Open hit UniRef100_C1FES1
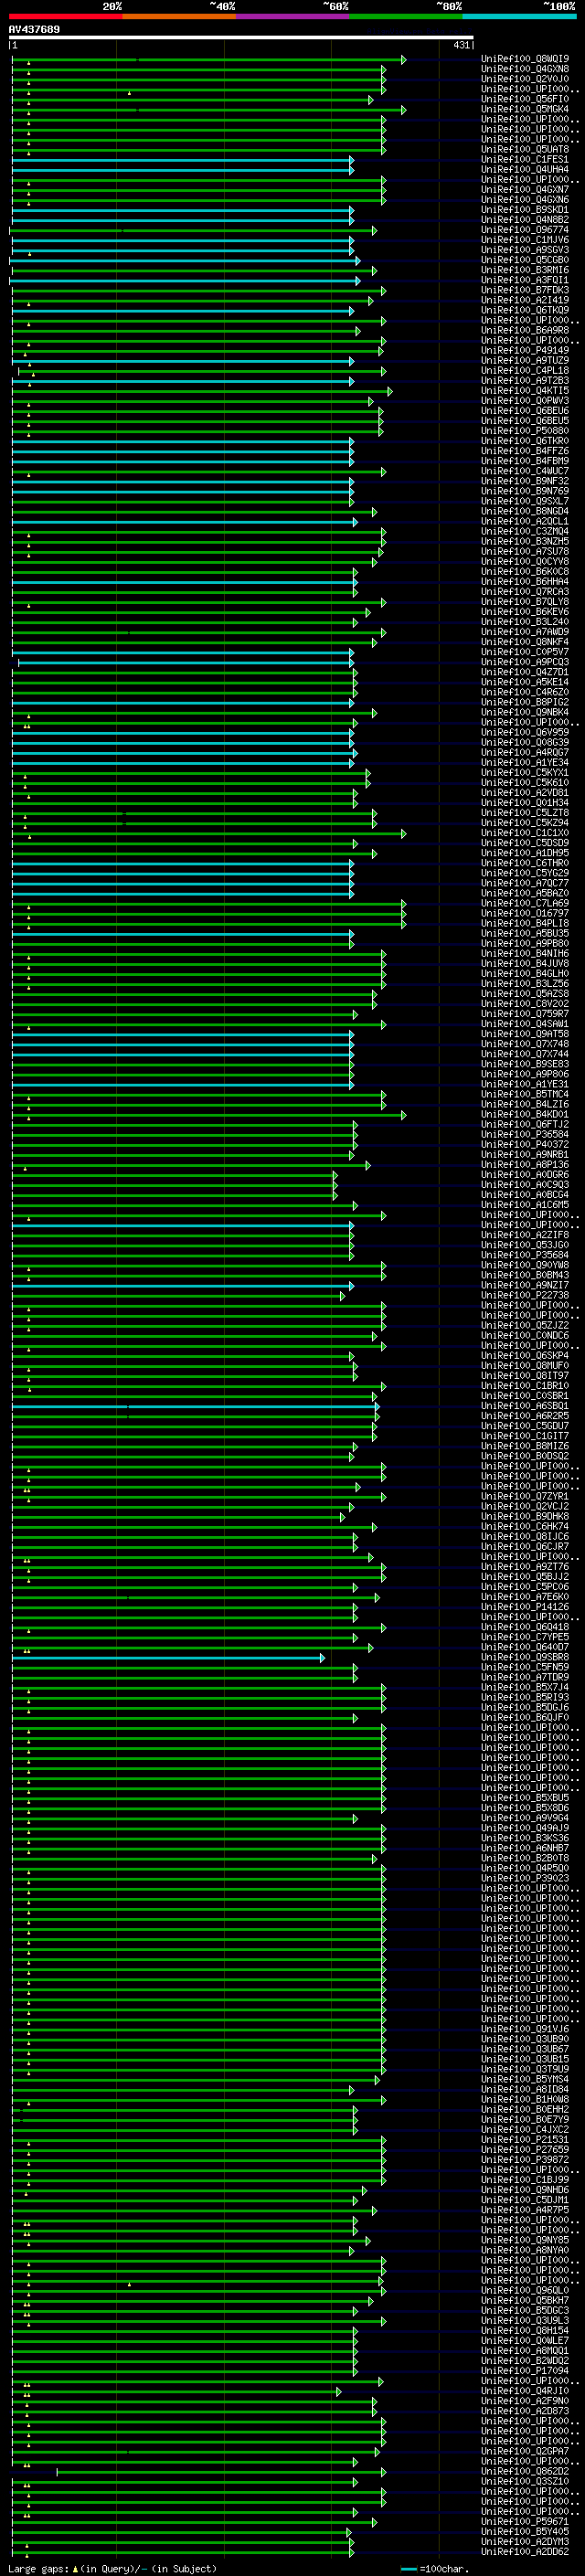585x2576 pixels. (525, 160)
